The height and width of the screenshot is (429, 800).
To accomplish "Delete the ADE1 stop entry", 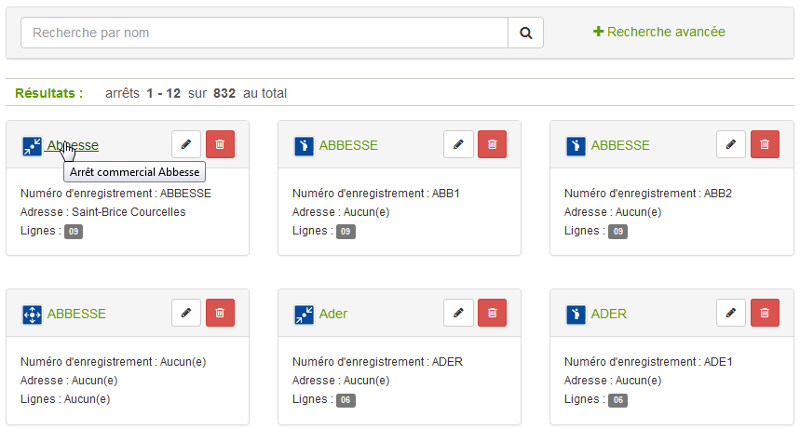I will [x=764, y=313].
